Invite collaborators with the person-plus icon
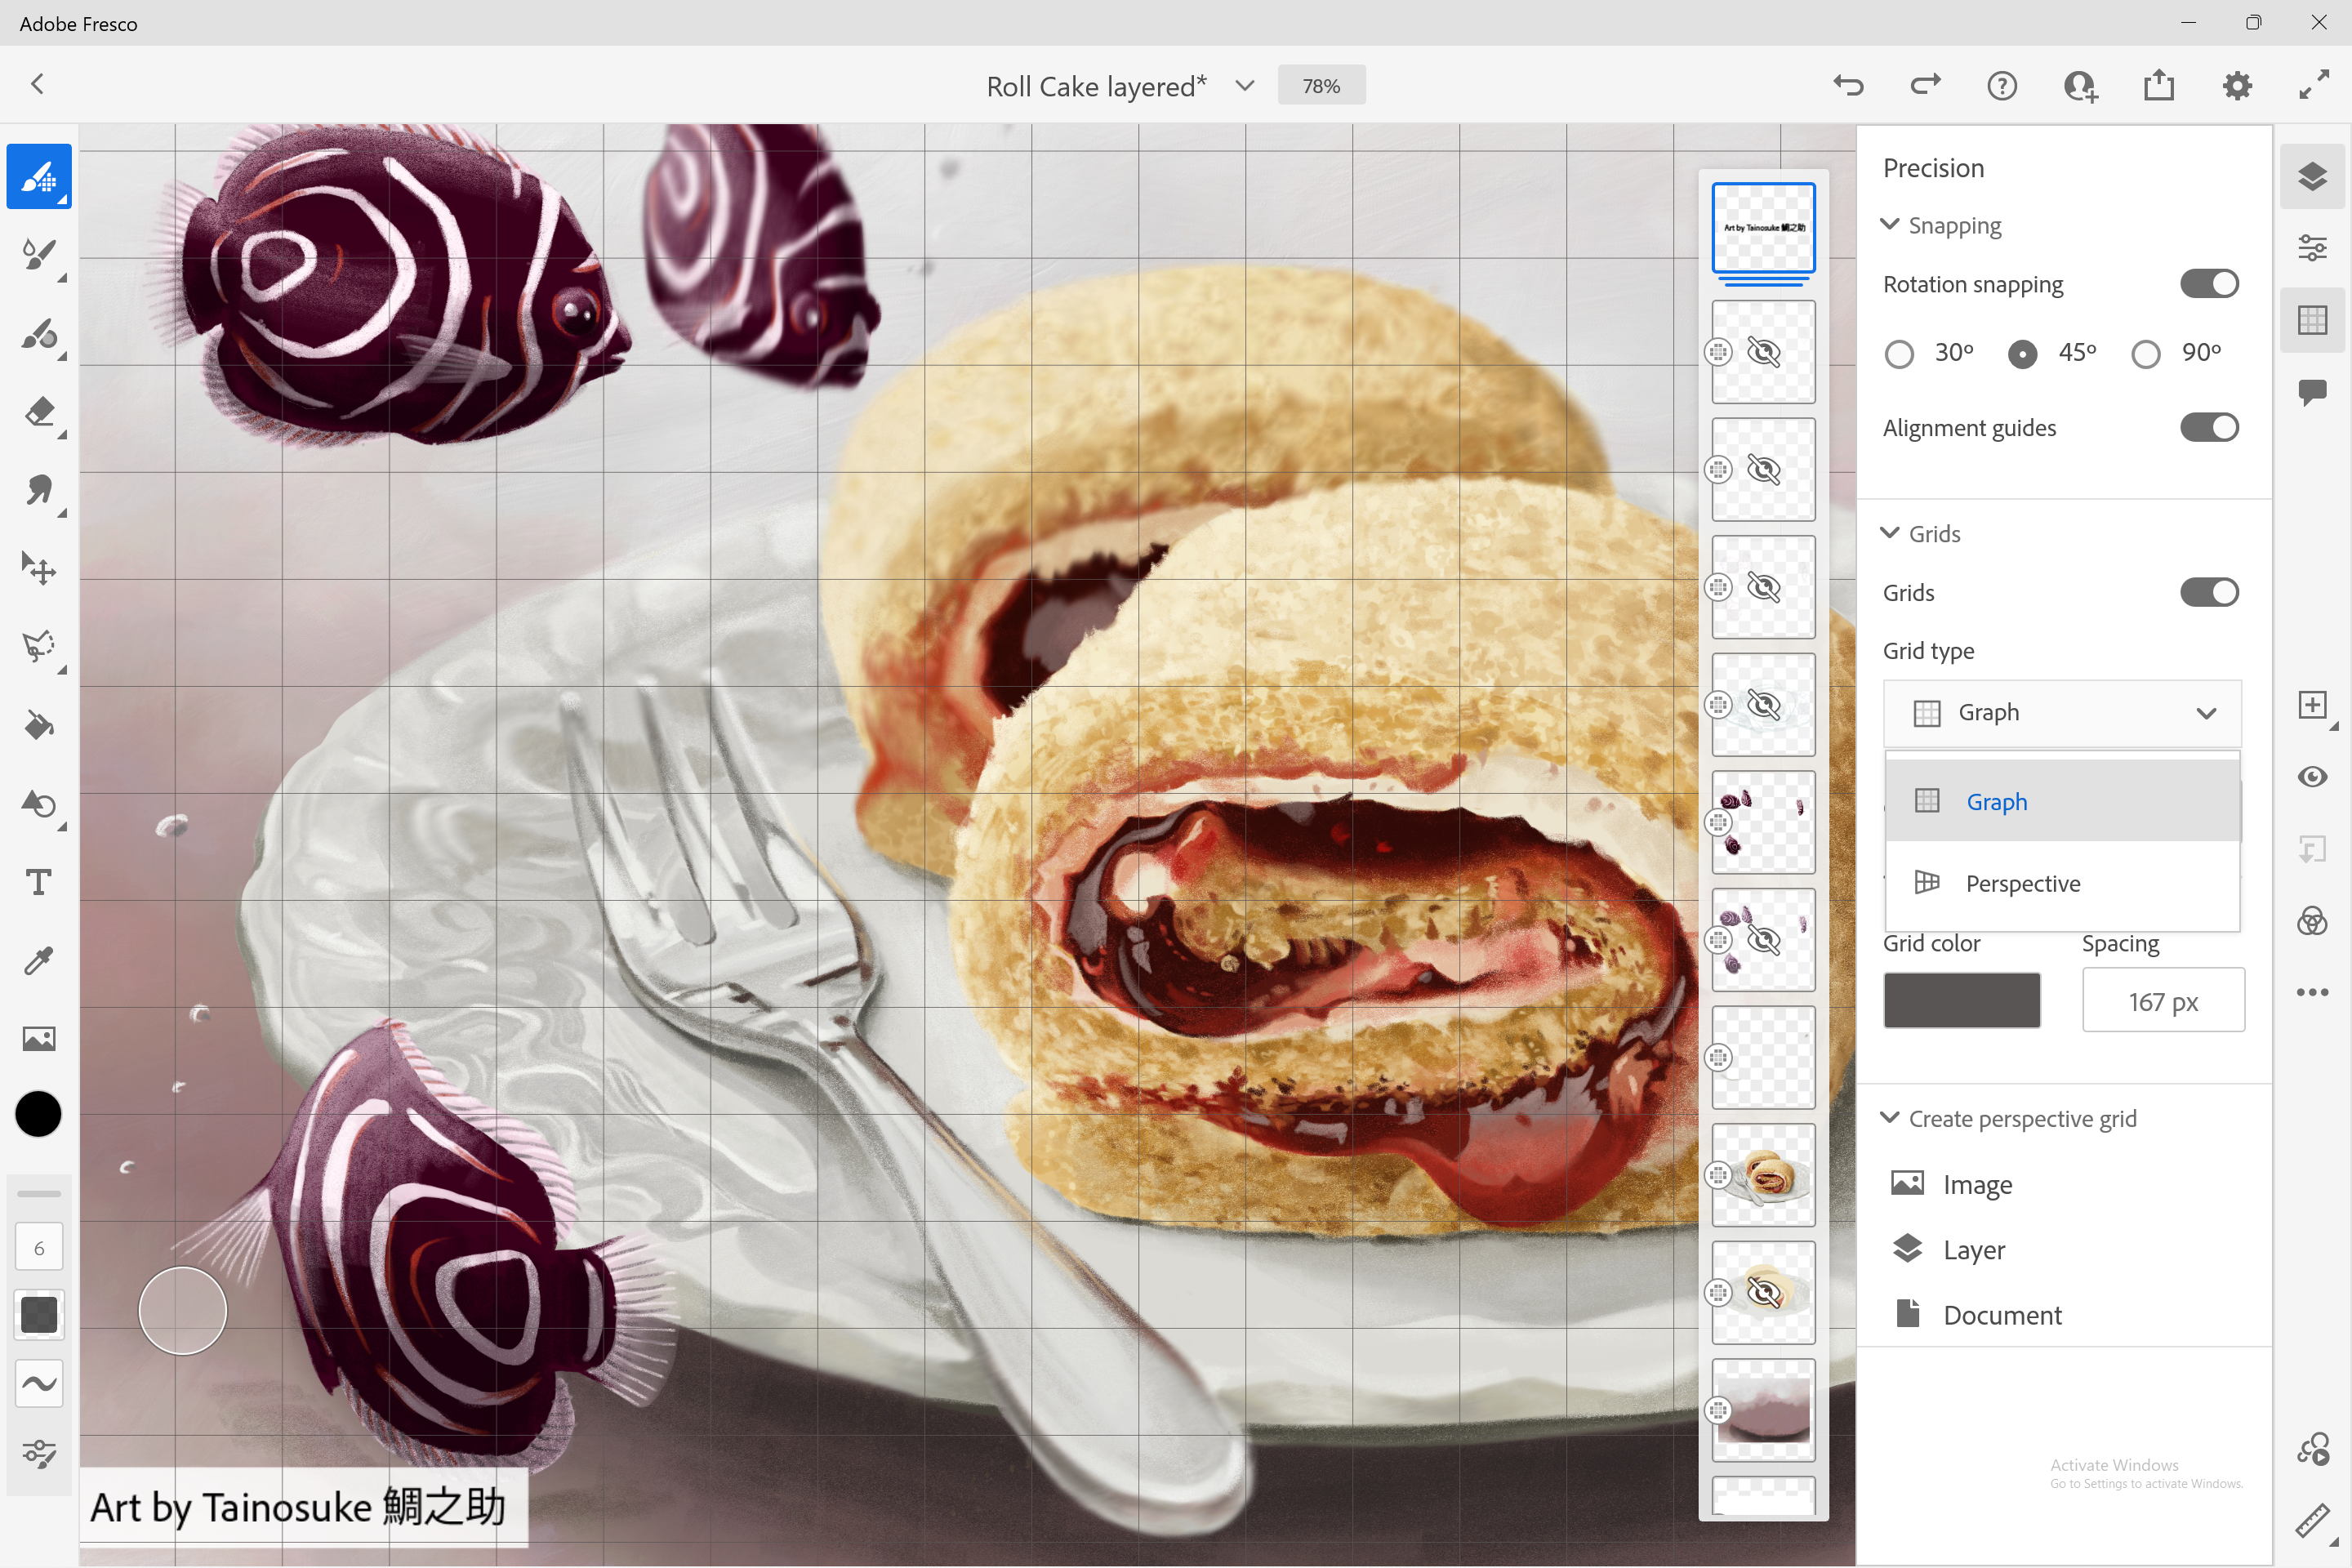This screenshot has height=1568, width=2352. pos(2081,86)
